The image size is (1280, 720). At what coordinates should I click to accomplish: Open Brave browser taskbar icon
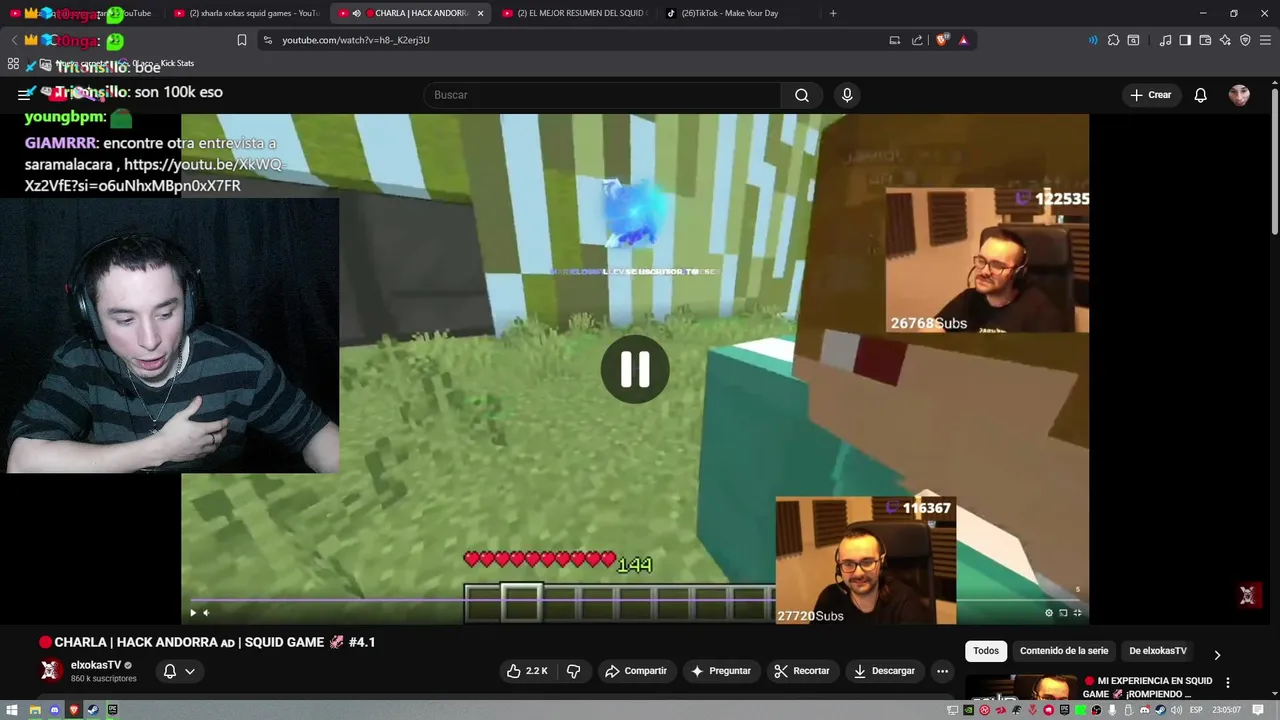[x=73, y=710]
